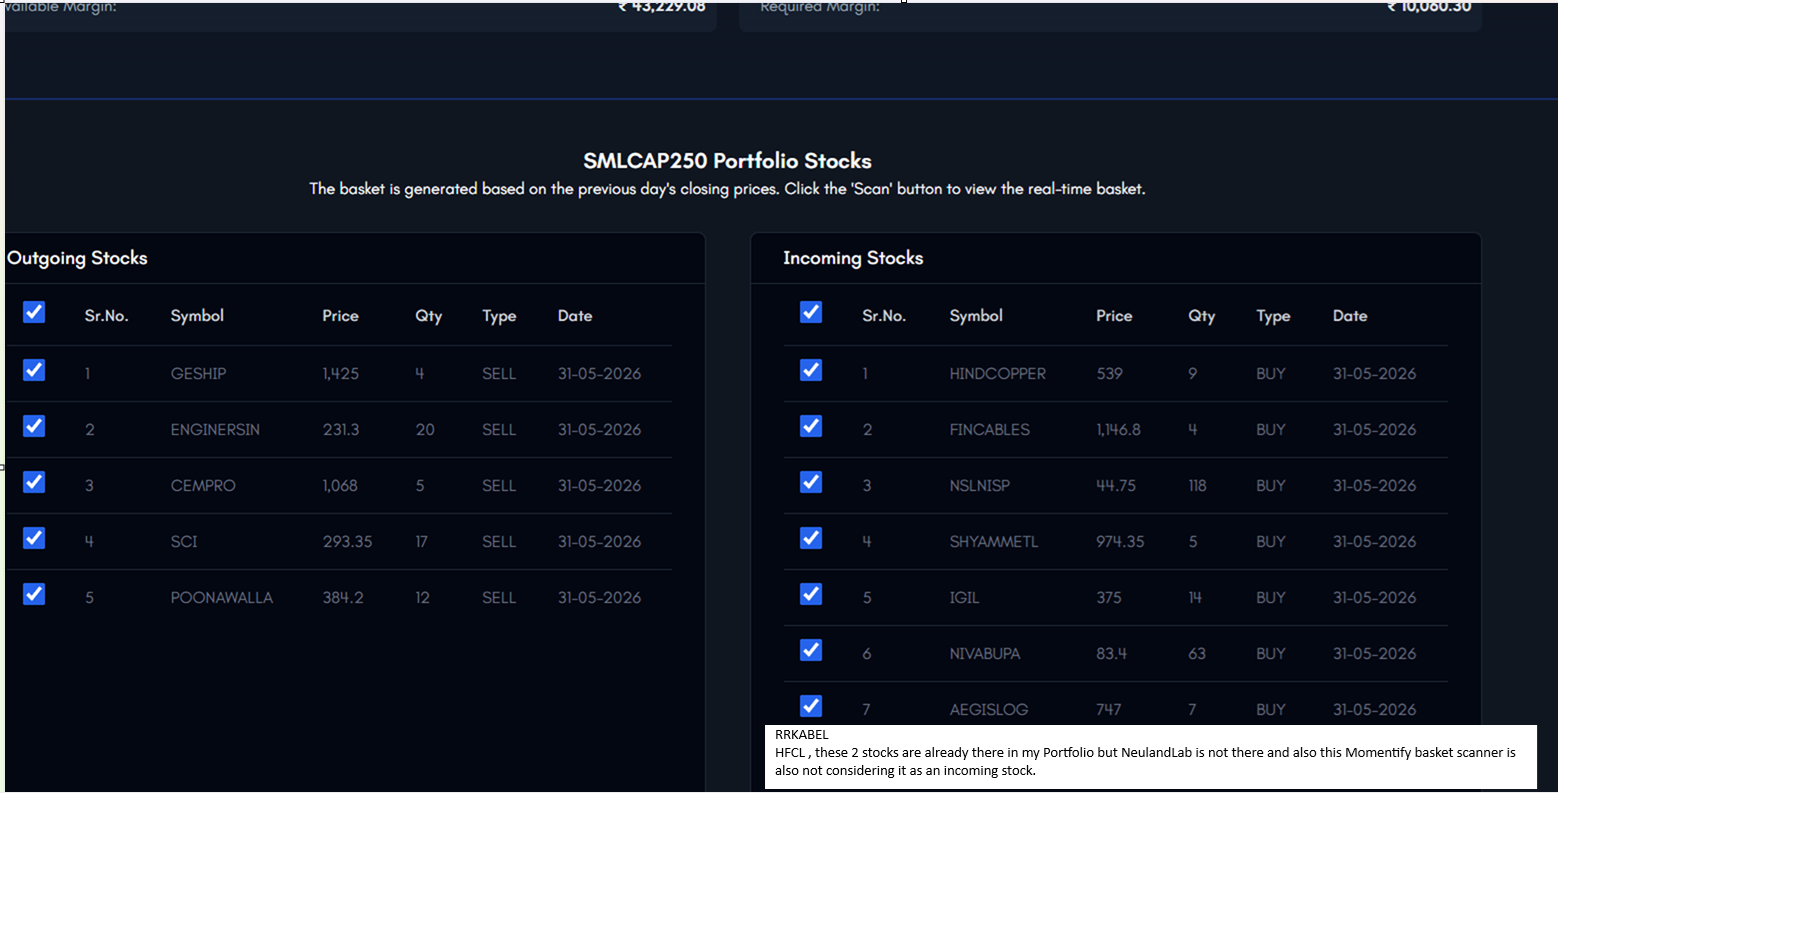The height and width of the screenshot is (929, 1799).
Task: Click Qty column header in Outgoing Stocks
Action: tap(428, 316)
